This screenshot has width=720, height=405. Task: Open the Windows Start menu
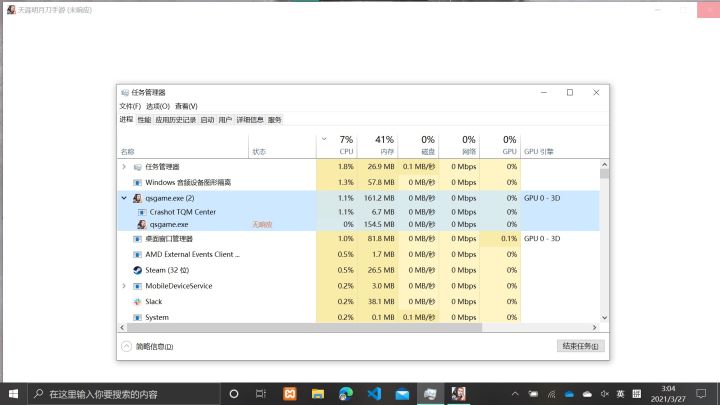pyautogui.click(x=13, y=394)
